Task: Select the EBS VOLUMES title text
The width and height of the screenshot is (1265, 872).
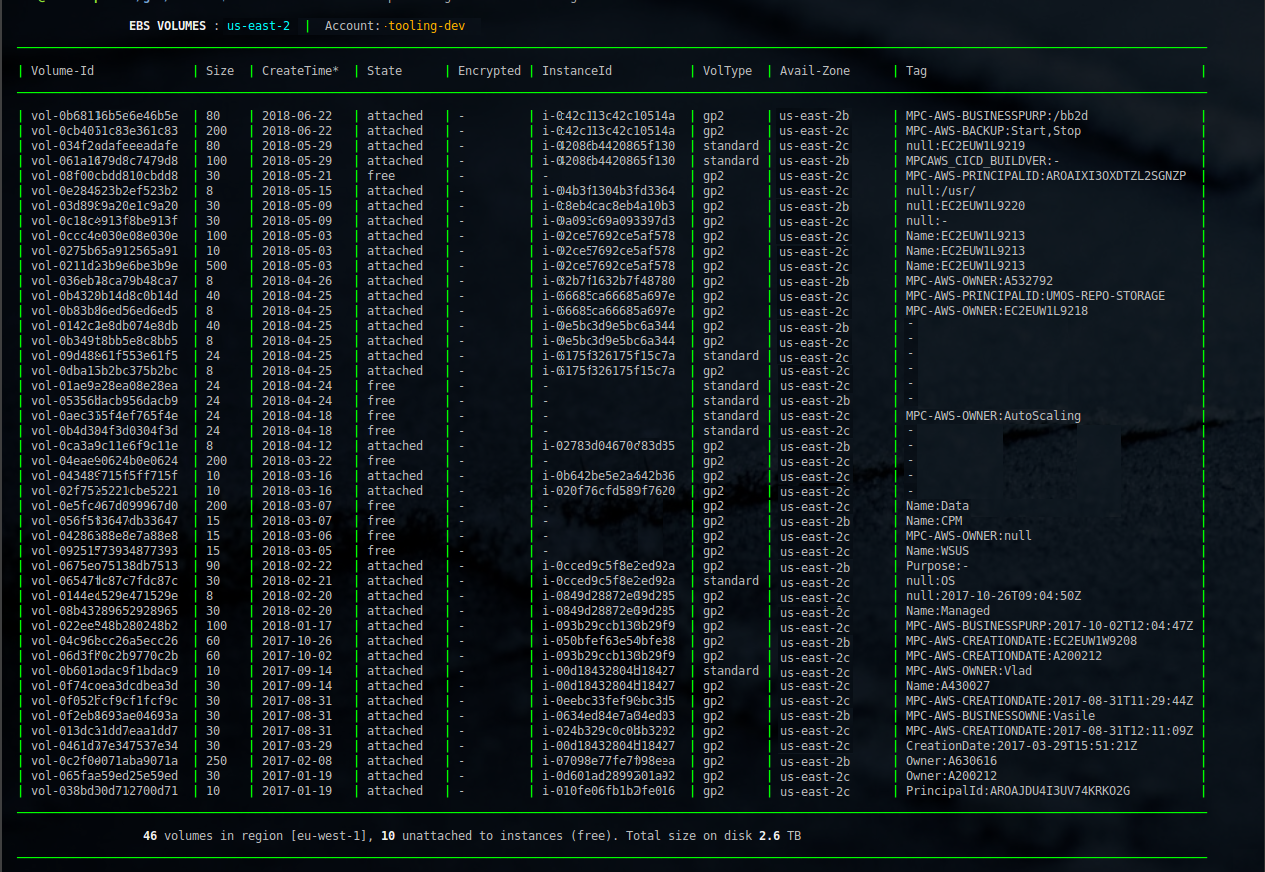Action: [x=167, y=26]
